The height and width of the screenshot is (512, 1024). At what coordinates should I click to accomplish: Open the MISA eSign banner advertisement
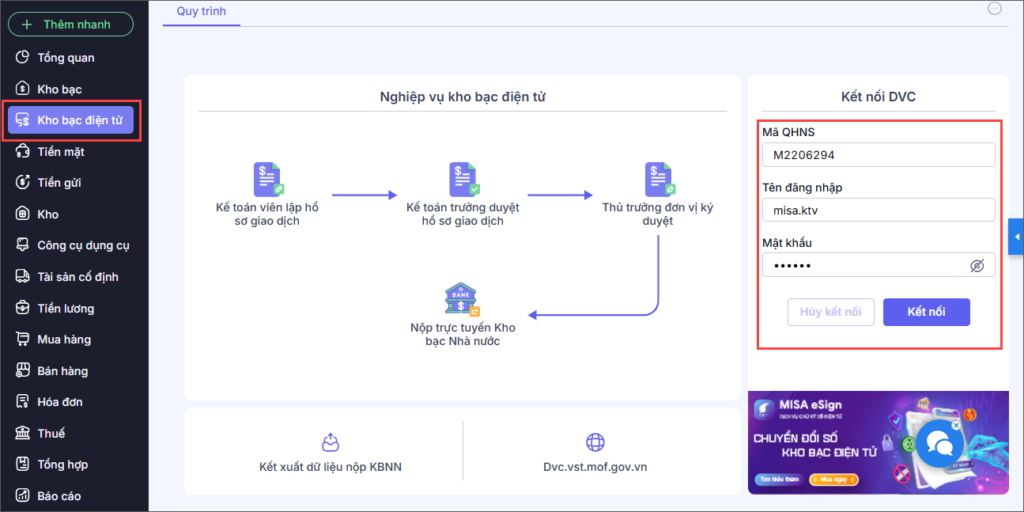coord(878,442)
